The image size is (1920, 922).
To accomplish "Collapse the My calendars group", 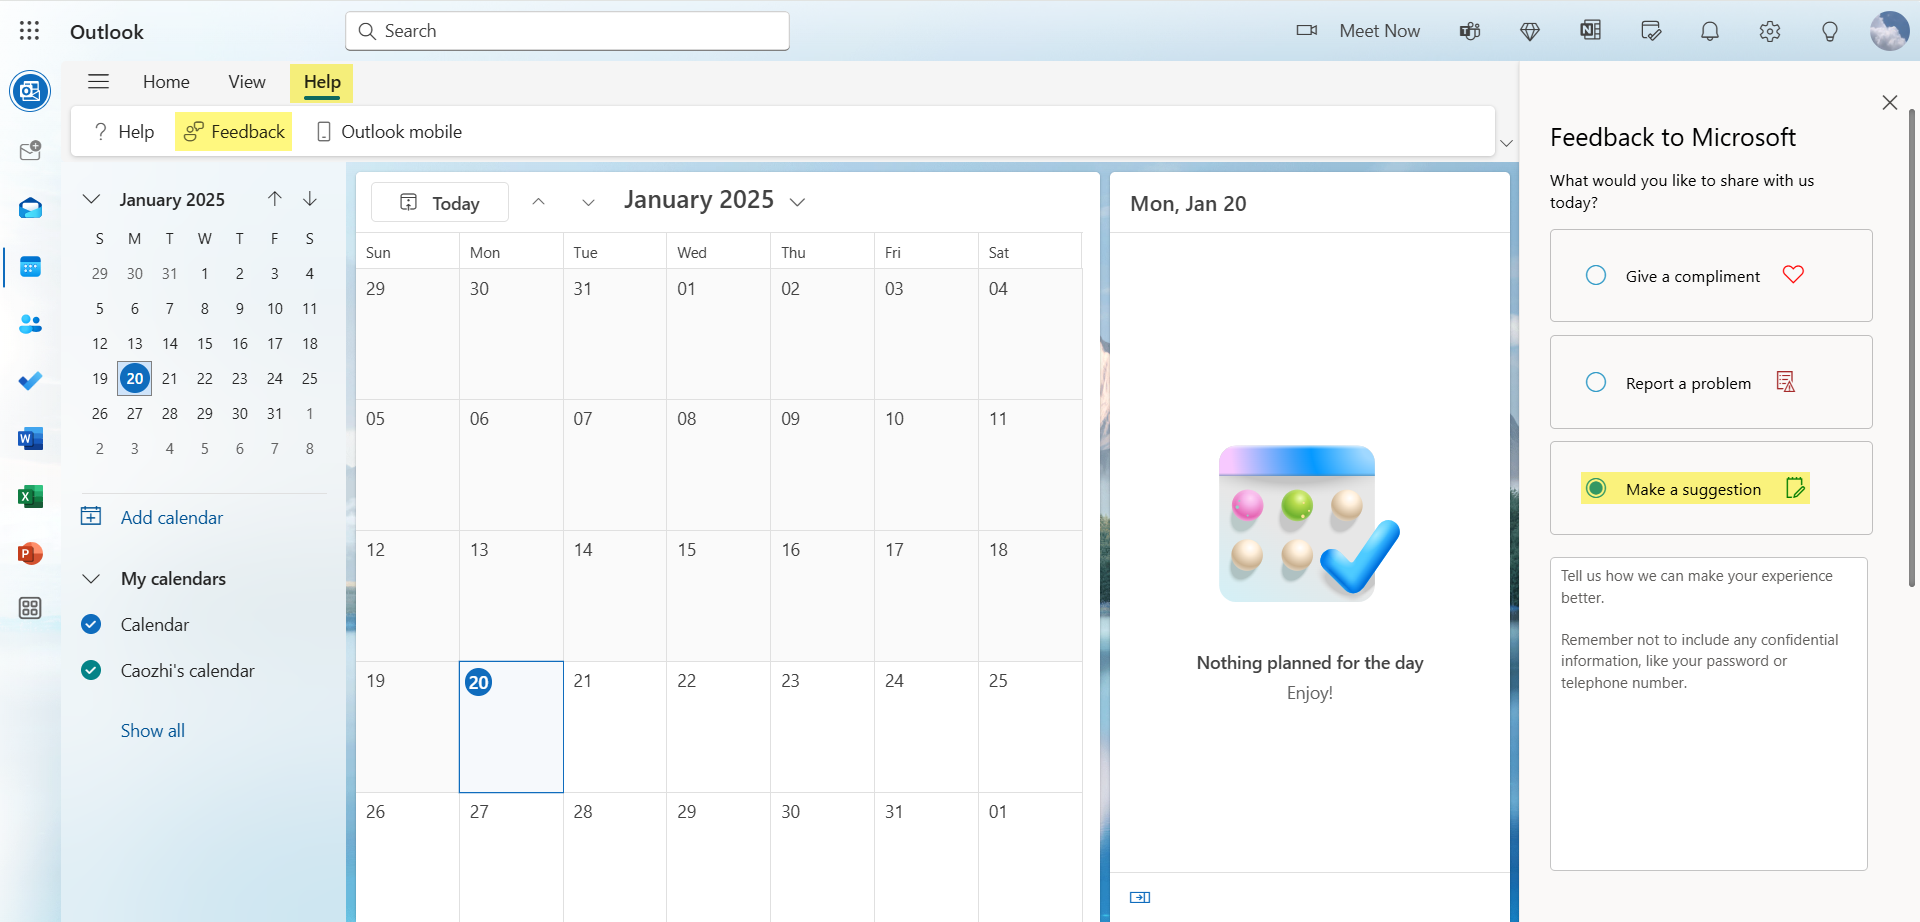I will tap(91, 578).
